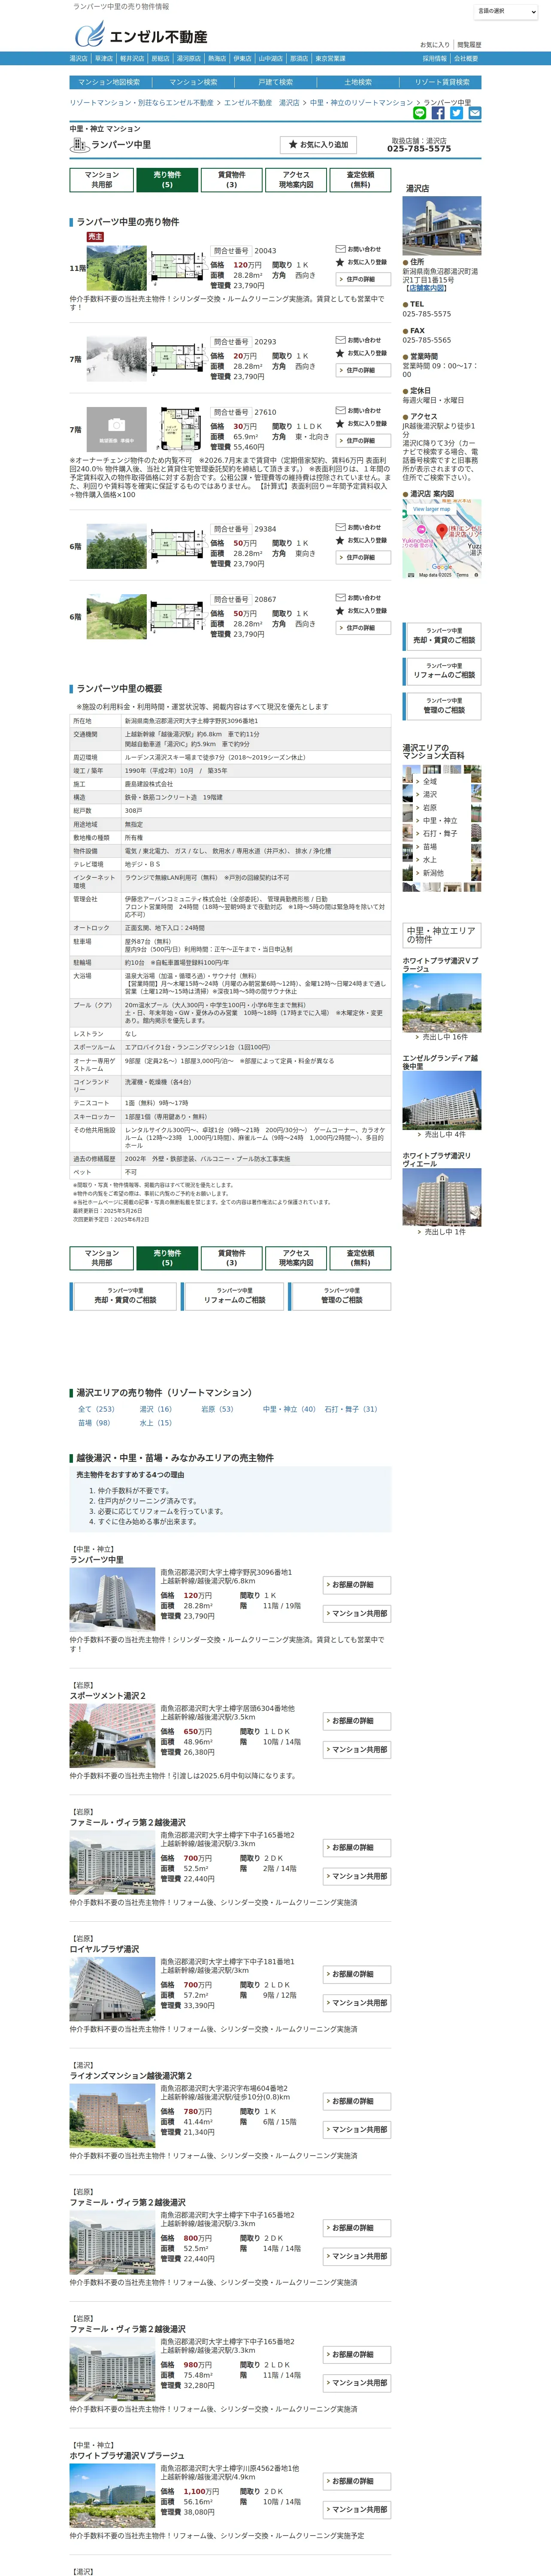Open the 全て (253) area filter link
Image resolution: width=551 pixels, height=2576 pixels.
96,1409
